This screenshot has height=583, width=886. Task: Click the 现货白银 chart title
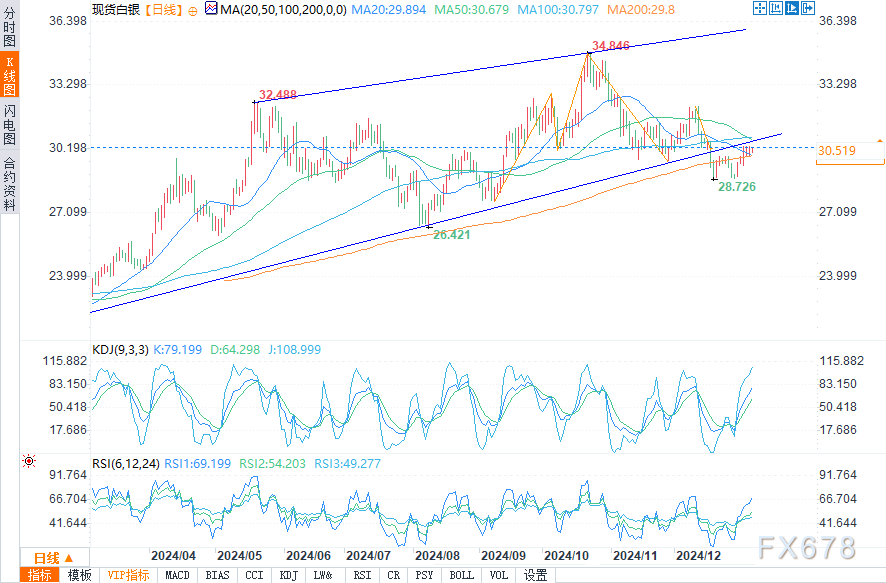click(x=116, y=10)
